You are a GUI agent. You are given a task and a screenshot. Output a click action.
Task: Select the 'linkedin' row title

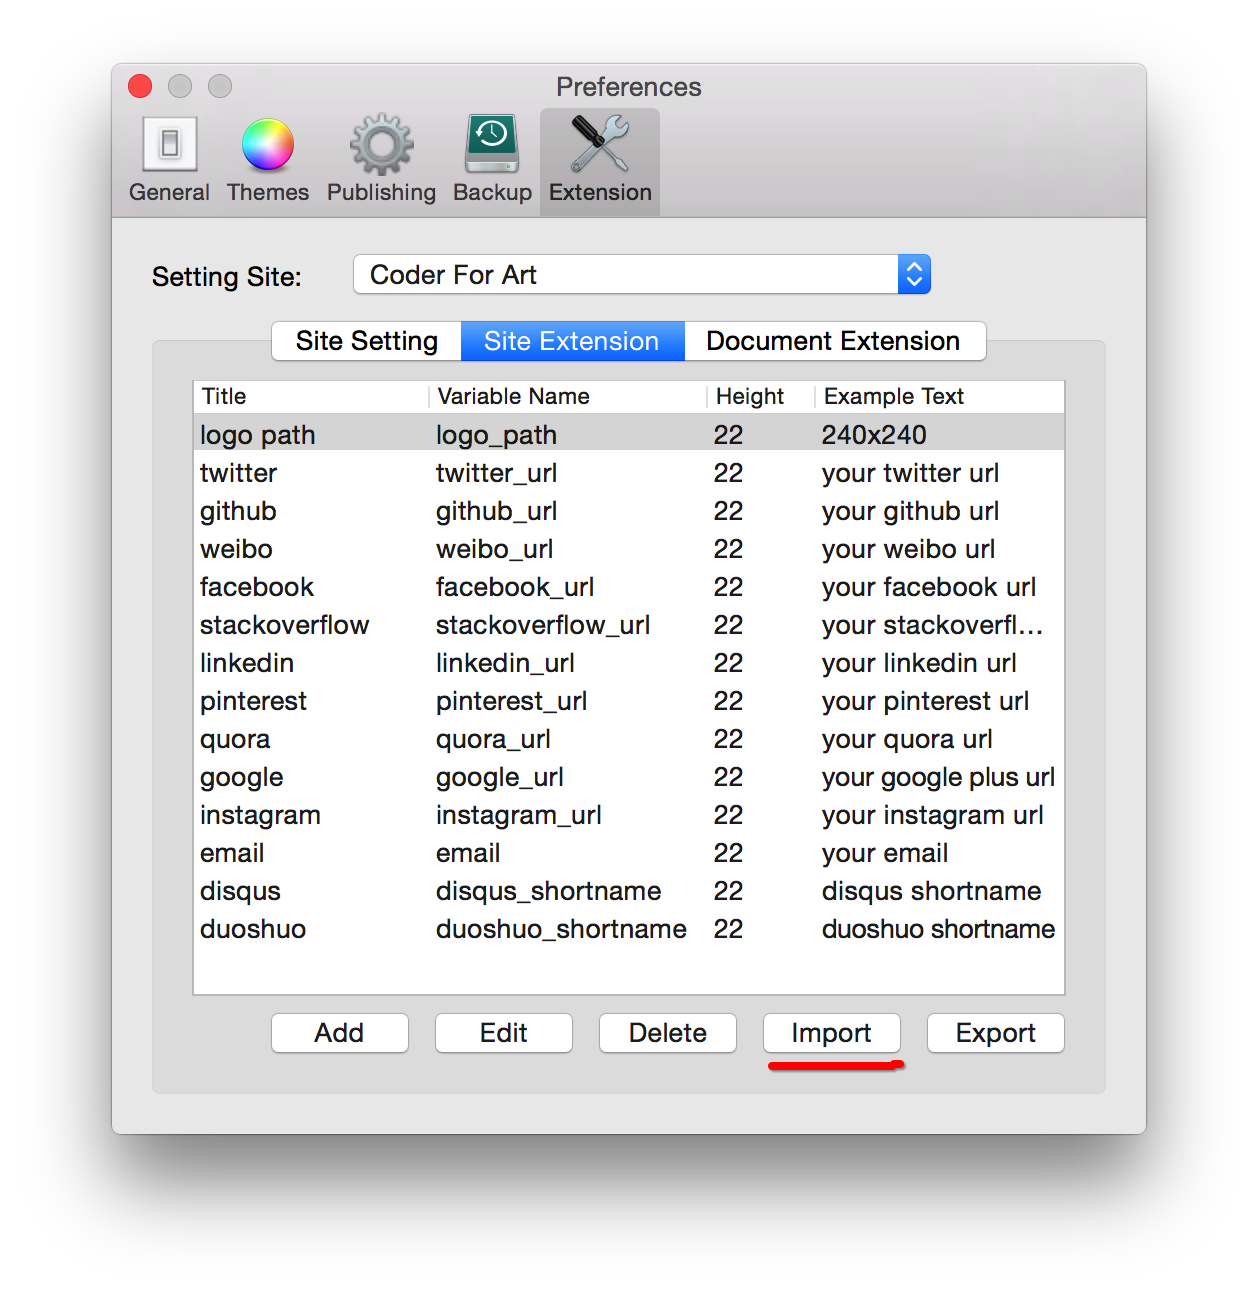tap(247, 663)
